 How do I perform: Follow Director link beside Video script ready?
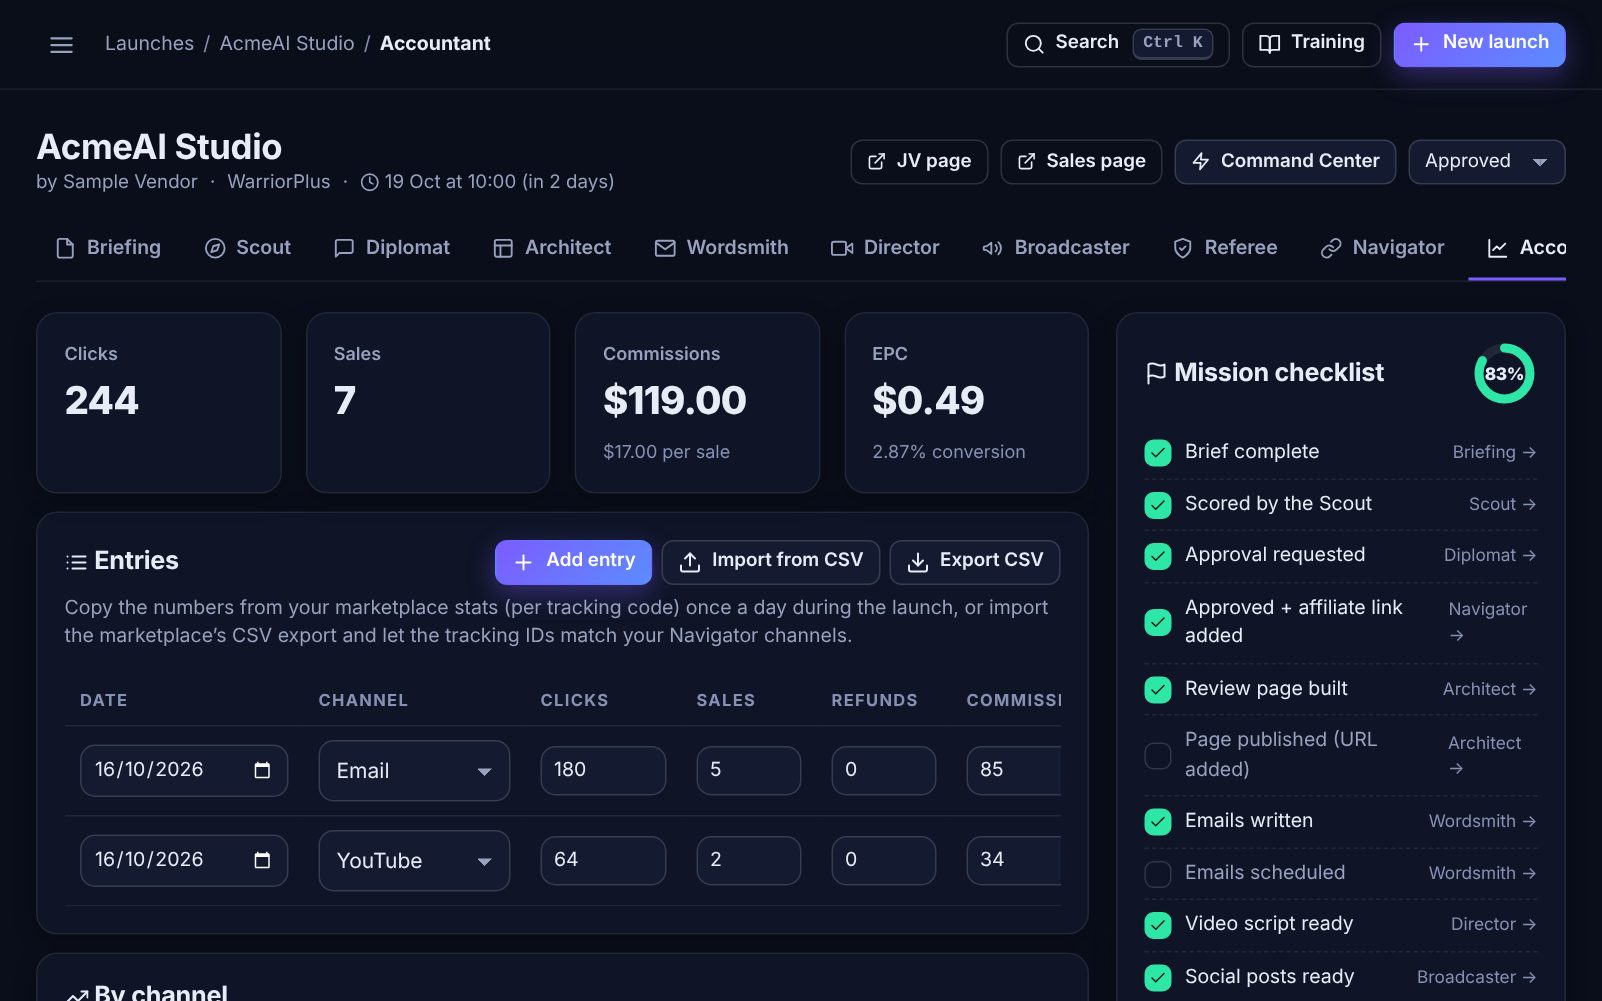1494,925
